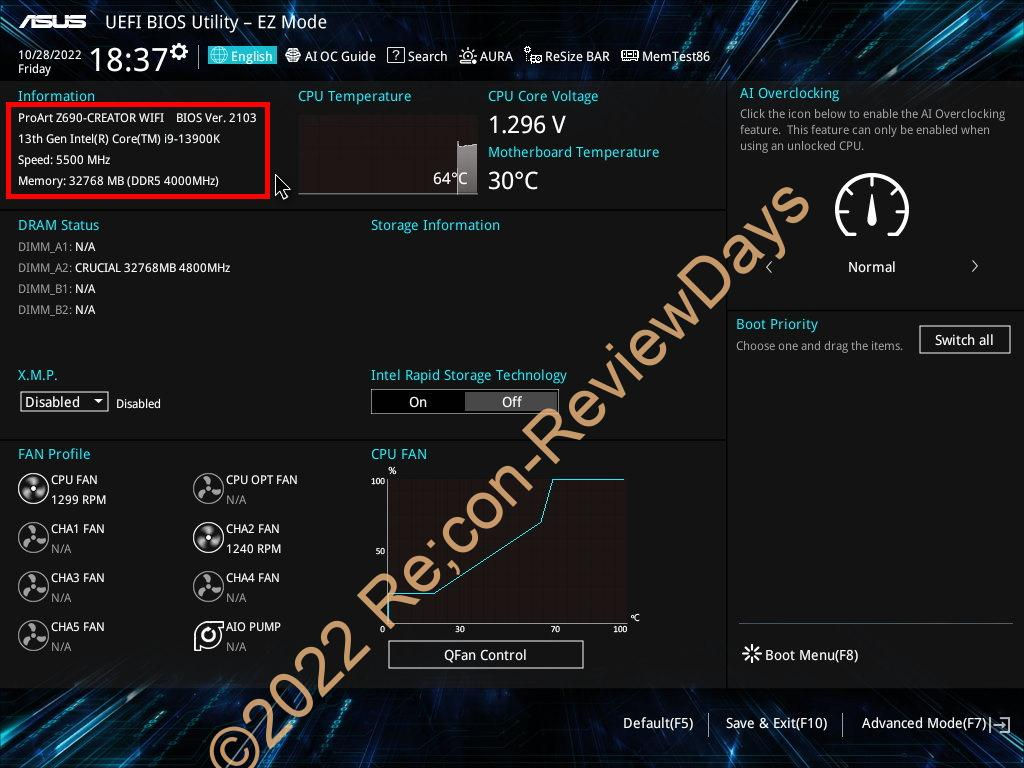Click the ProArt Z690-CREATOR WIFI model name
This screenshot has width=1024, height=768.
pos(91,118)
